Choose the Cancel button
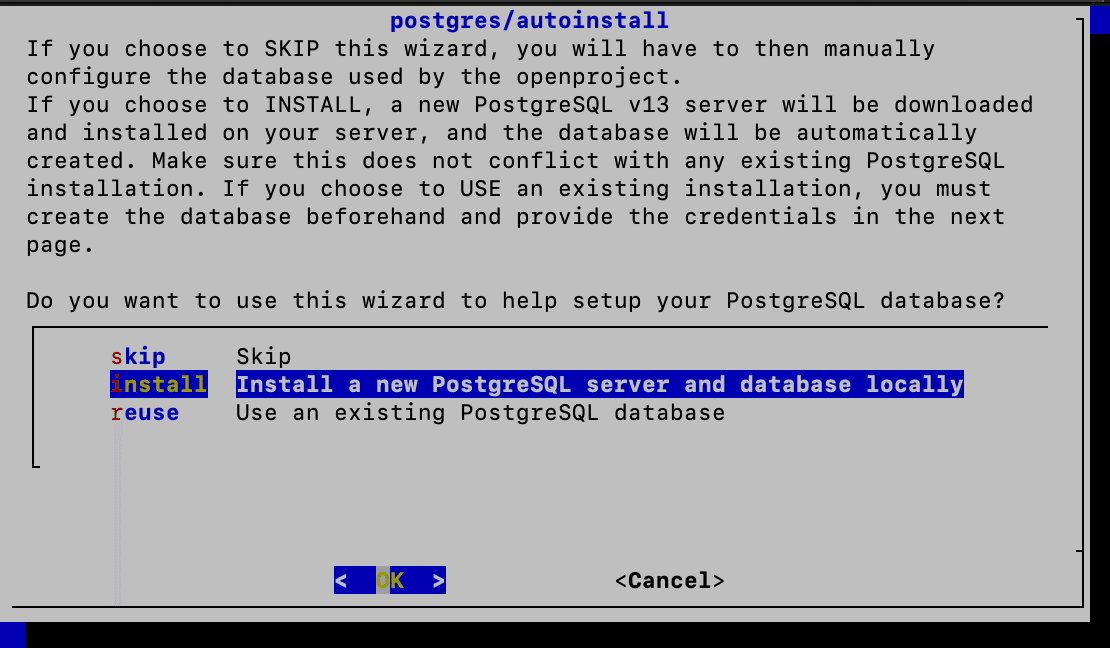Screen dimensions: 1110x648 (x=670, y=581)
